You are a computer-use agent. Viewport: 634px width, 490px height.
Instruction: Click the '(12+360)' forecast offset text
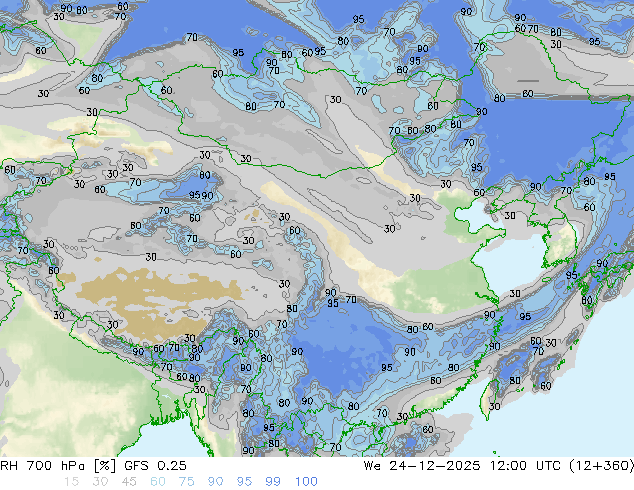[602, 466]
